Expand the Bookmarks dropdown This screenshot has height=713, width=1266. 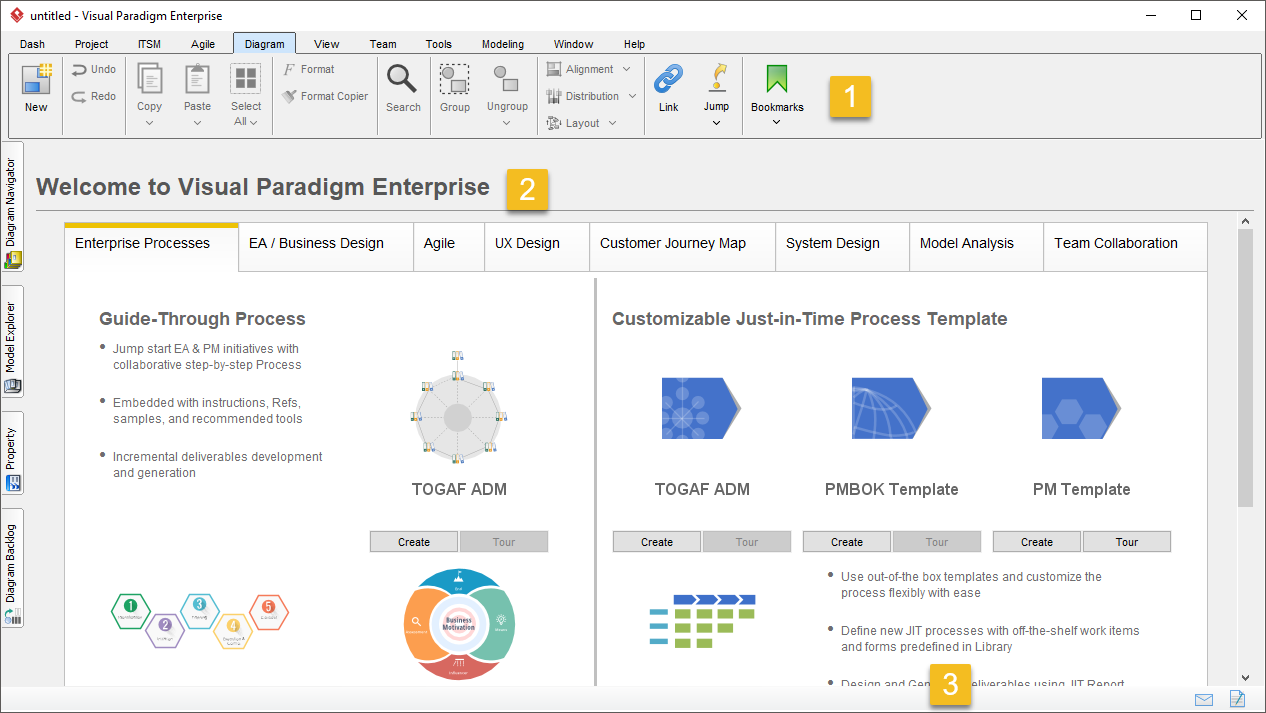click(776, 121)
